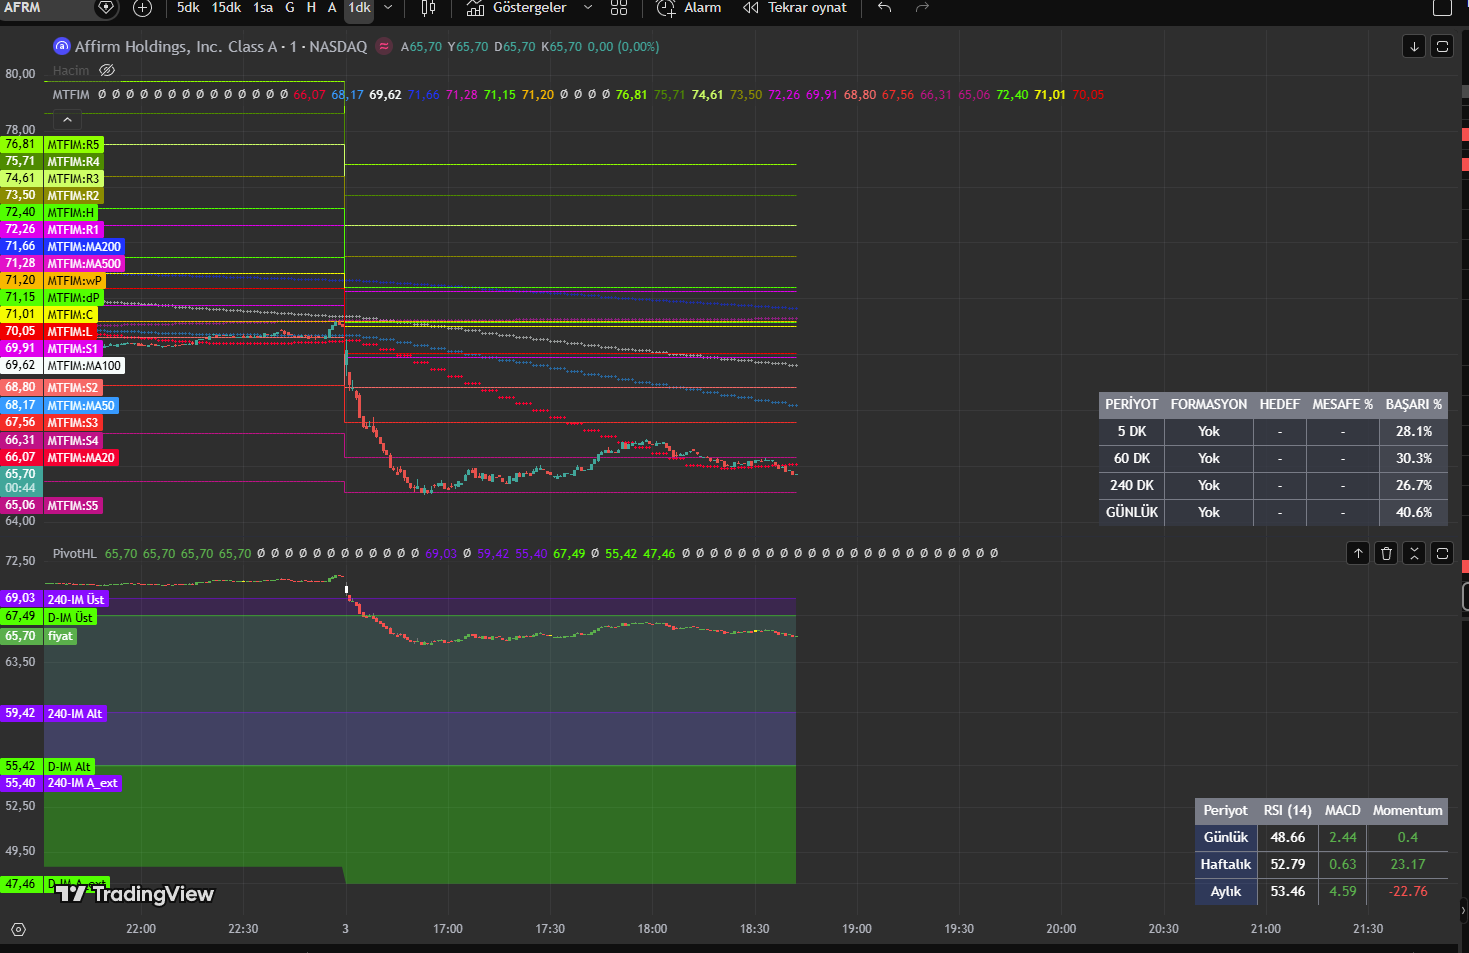This screenshot has height=953, width=1469.
Task: Collapse the indicator legend with the chevron
Action: (67, 120)
